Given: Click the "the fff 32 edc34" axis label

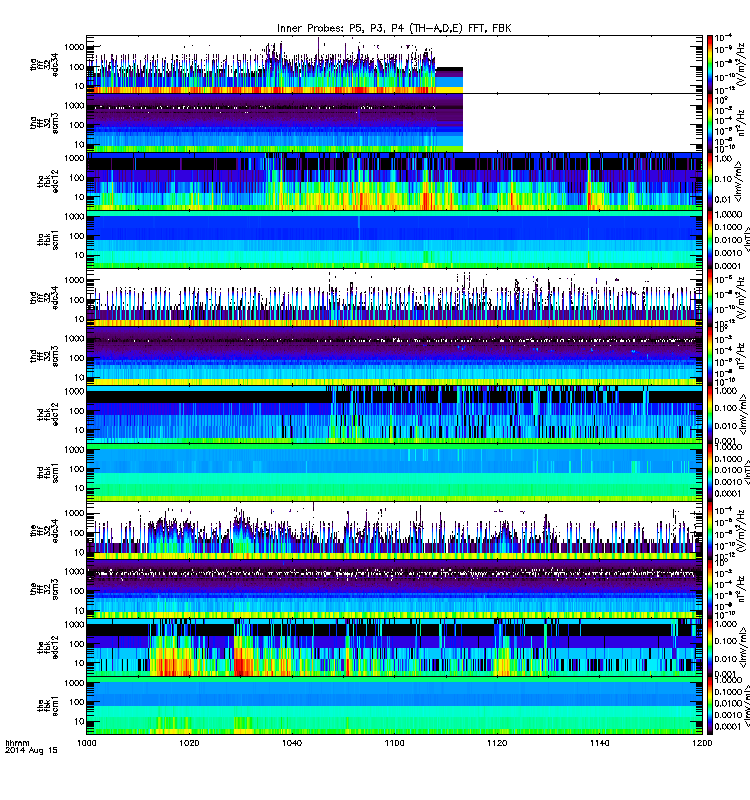Looking at the screenshot, I should [44, 531].
